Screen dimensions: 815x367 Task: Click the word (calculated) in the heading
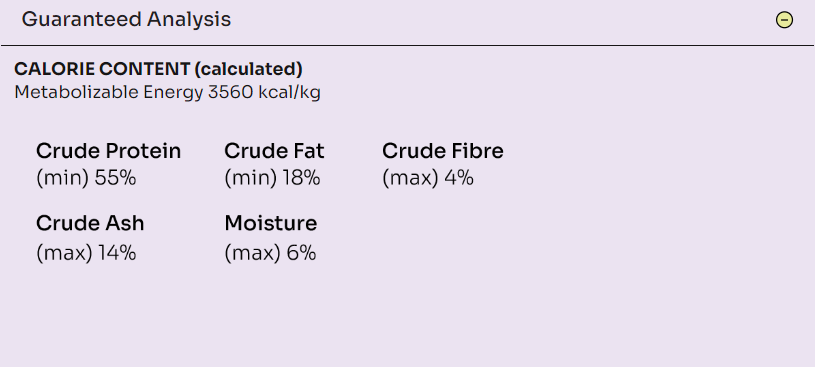click(248, 69)
